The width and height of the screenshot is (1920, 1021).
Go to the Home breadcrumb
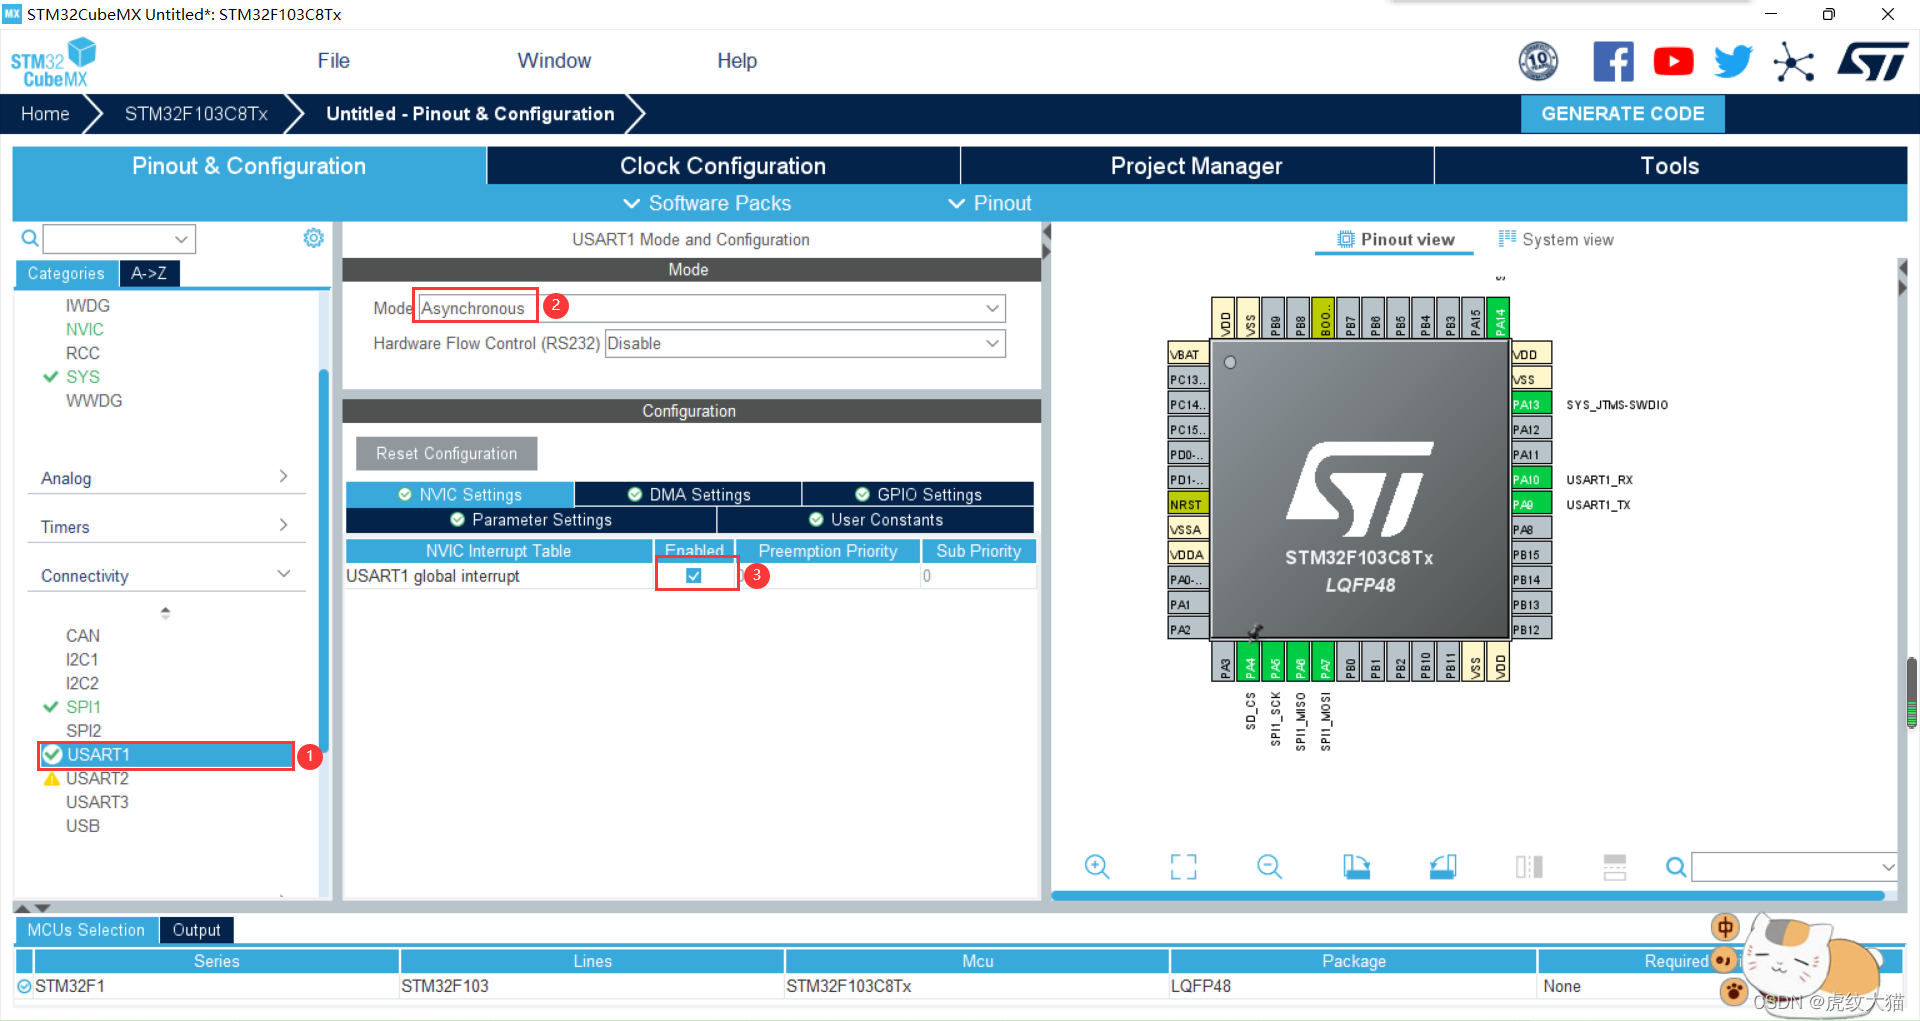45,114
